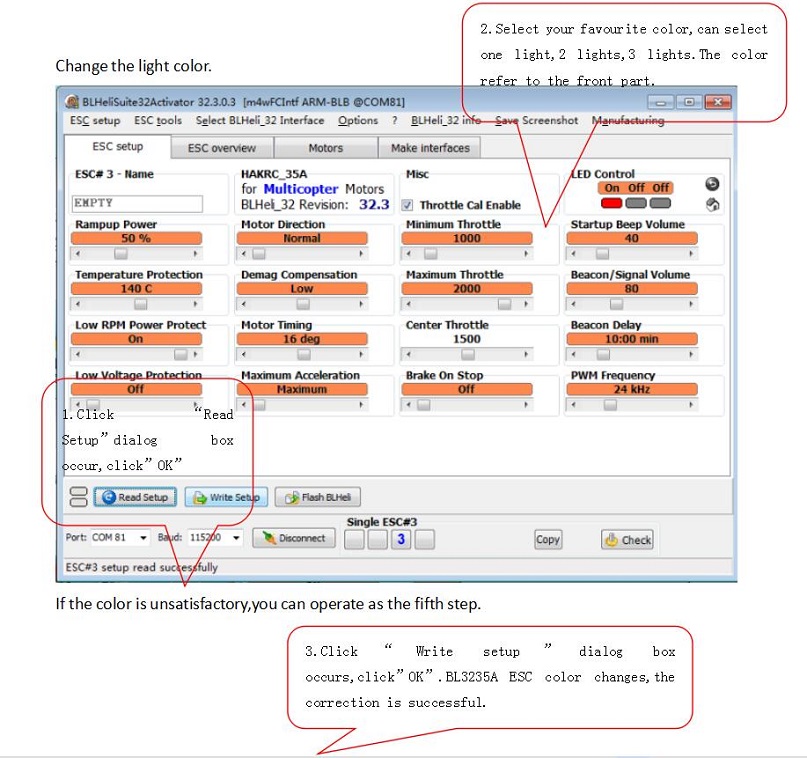807x758 pixels.
Task: Click the ESC Name input field showing EMPTY
Action: tap(137, 203)
